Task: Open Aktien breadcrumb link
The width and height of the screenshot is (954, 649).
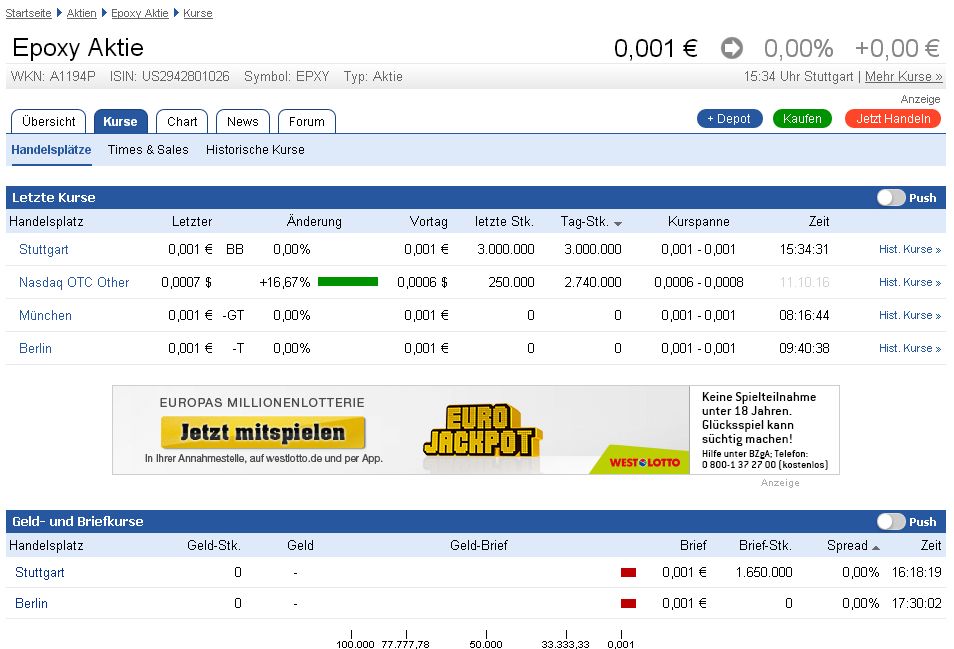Action: point(82,13)
